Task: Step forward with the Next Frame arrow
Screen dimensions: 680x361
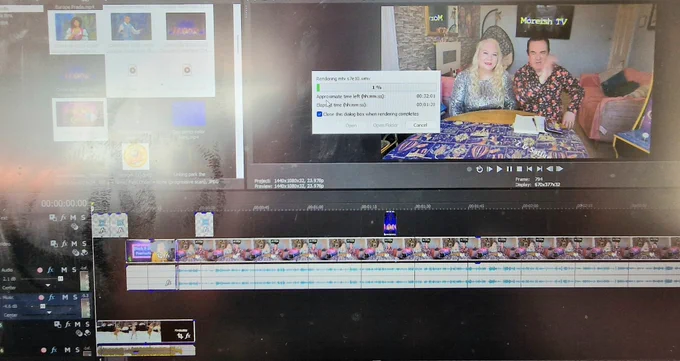Action: 559,169
